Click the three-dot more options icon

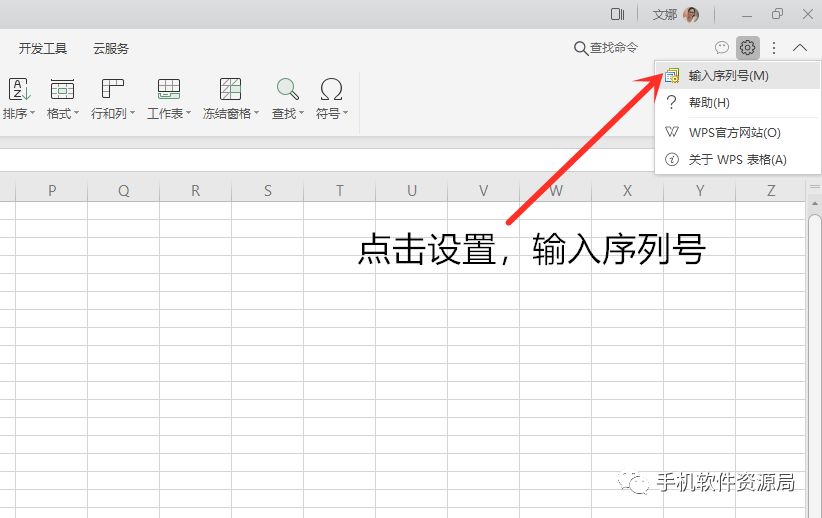point(774,48)
